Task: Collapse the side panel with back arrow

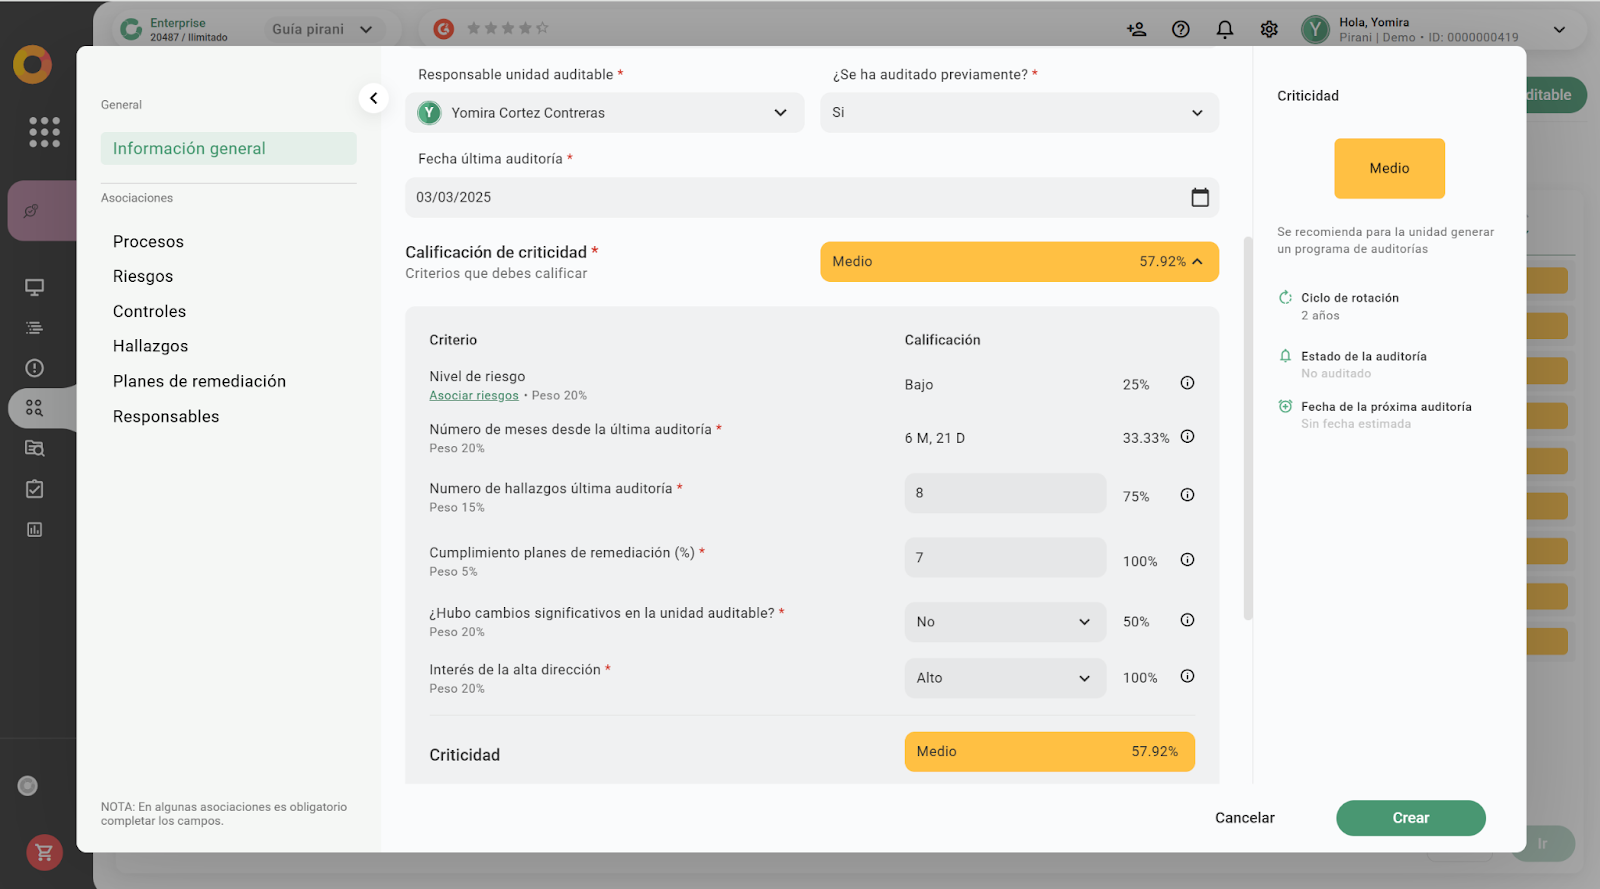Action: click(x=373, y=98)
